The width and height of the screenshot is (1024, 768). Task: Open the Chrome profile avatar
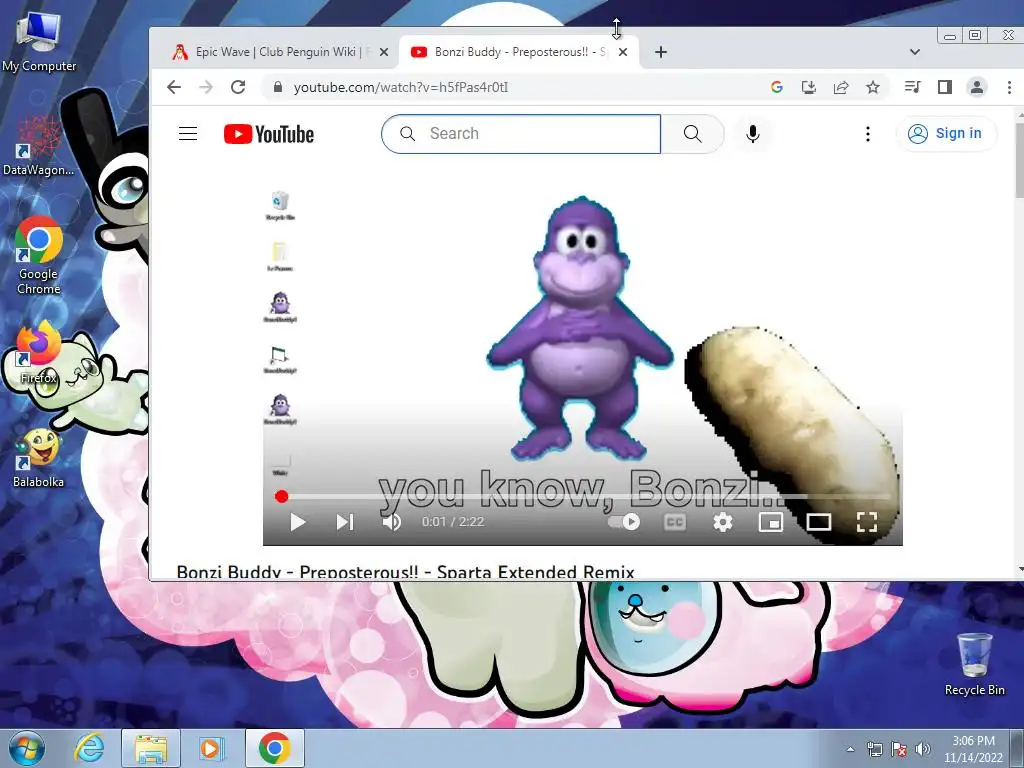click(977, 87)
